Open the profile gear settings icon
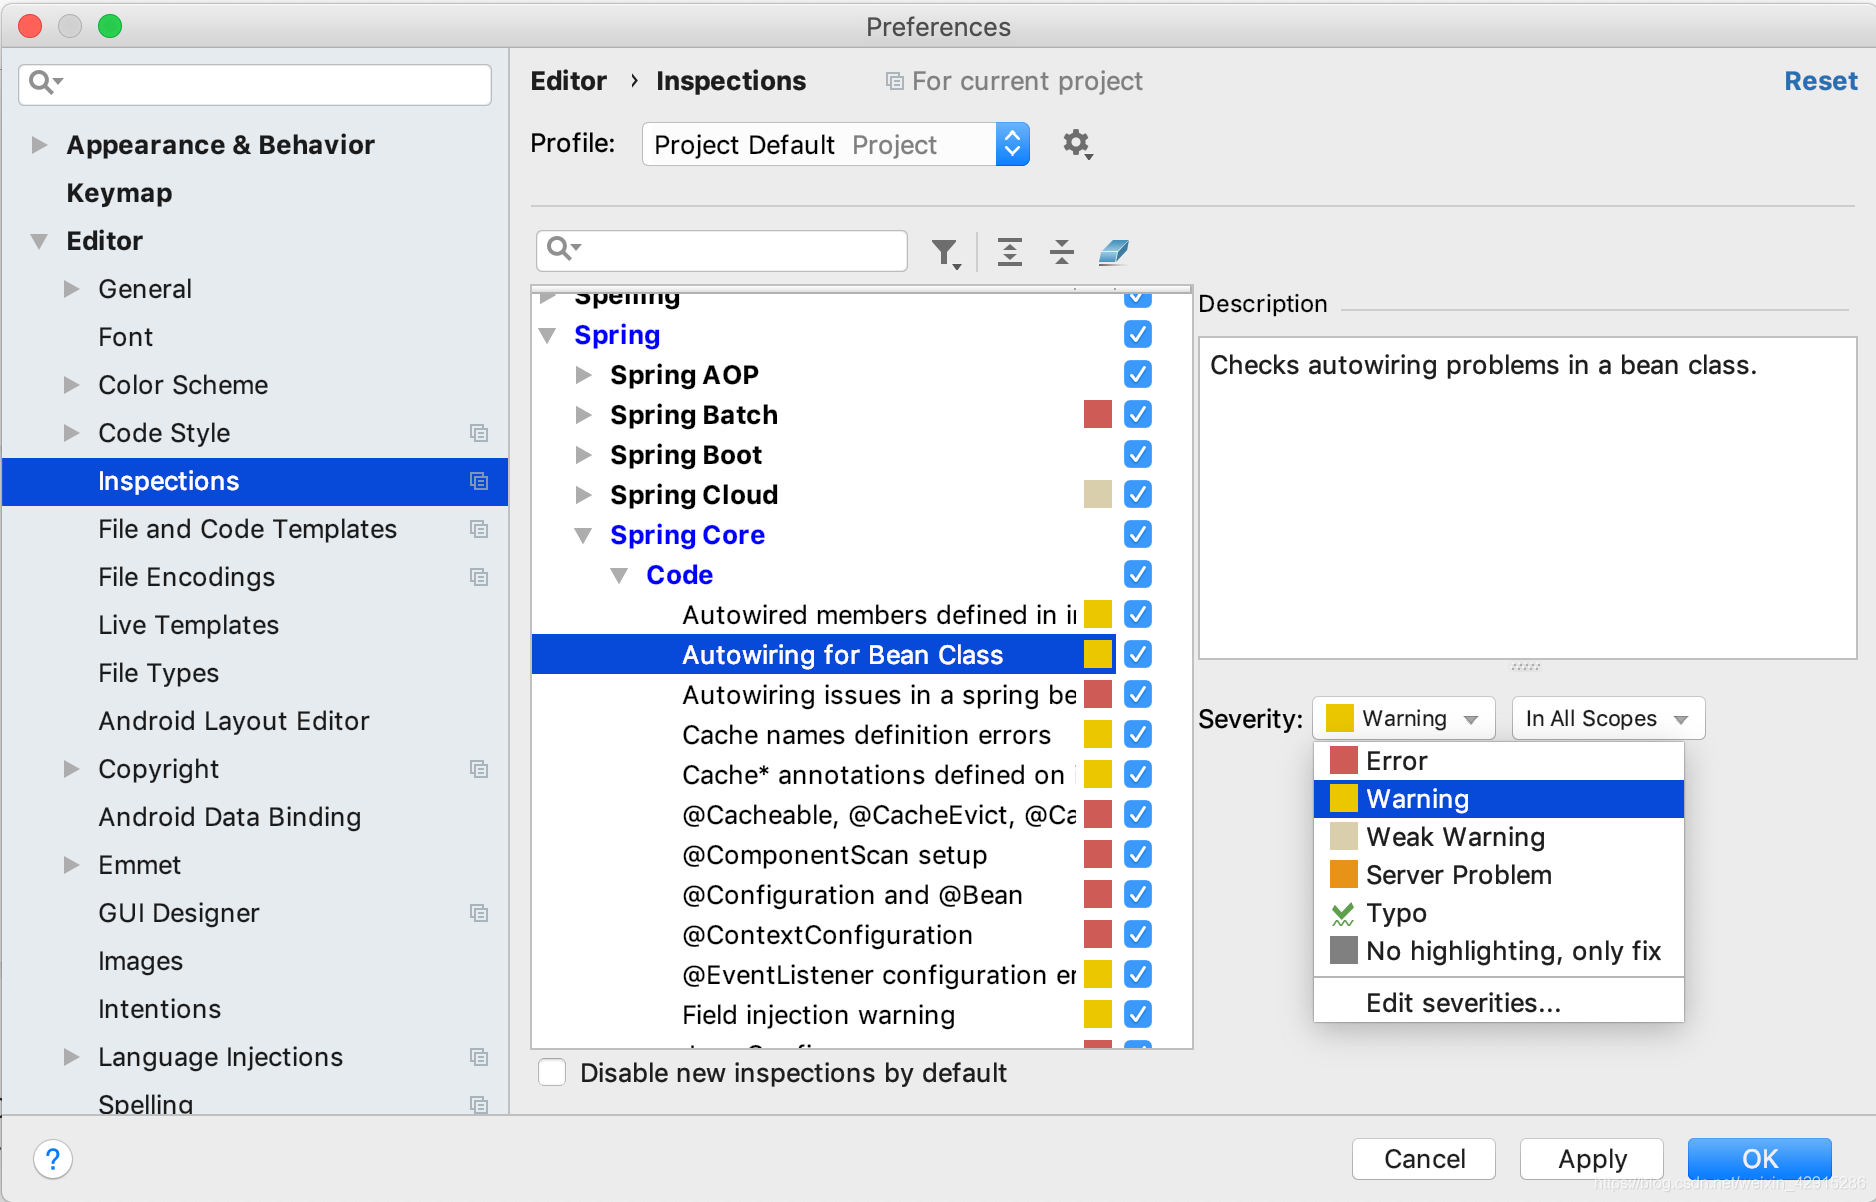 pyautogui.click(x=1077, y=144)
